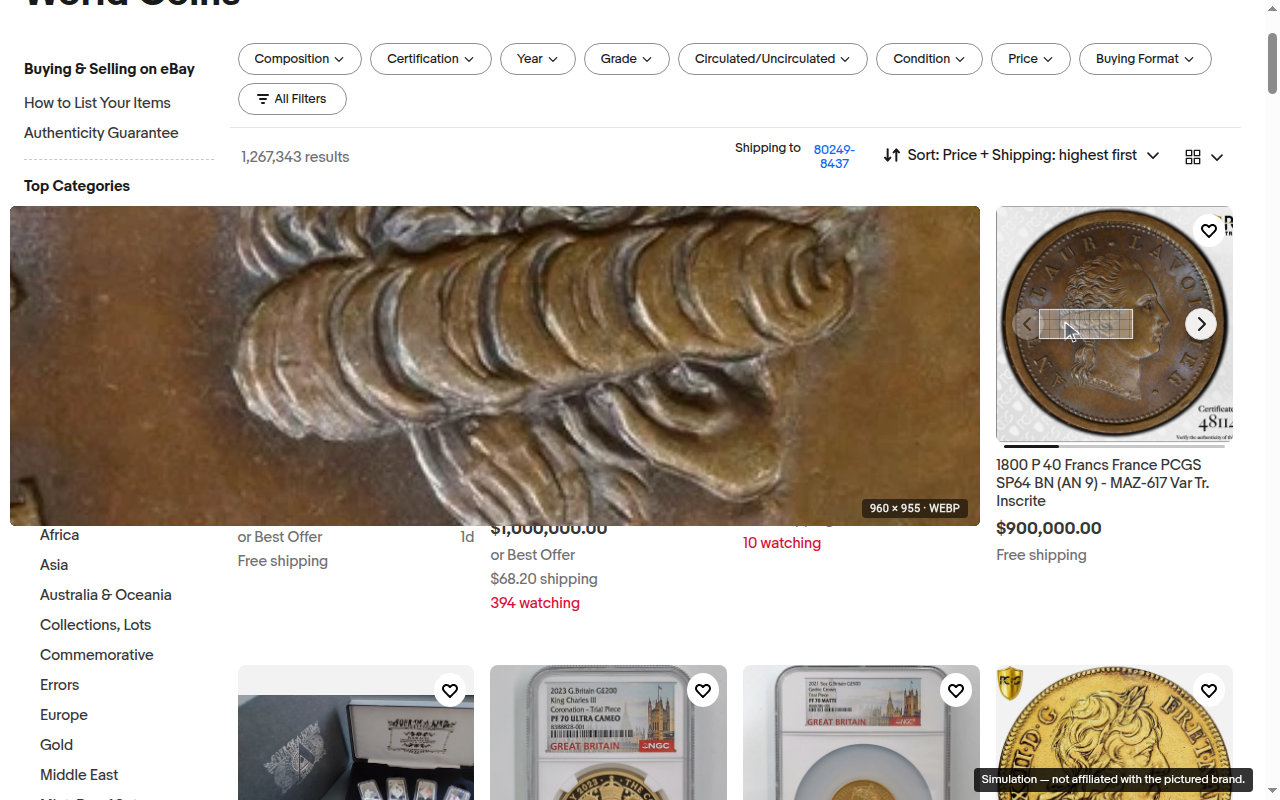
Task: Expand the Composition filter
Action: tap(300, 59)
